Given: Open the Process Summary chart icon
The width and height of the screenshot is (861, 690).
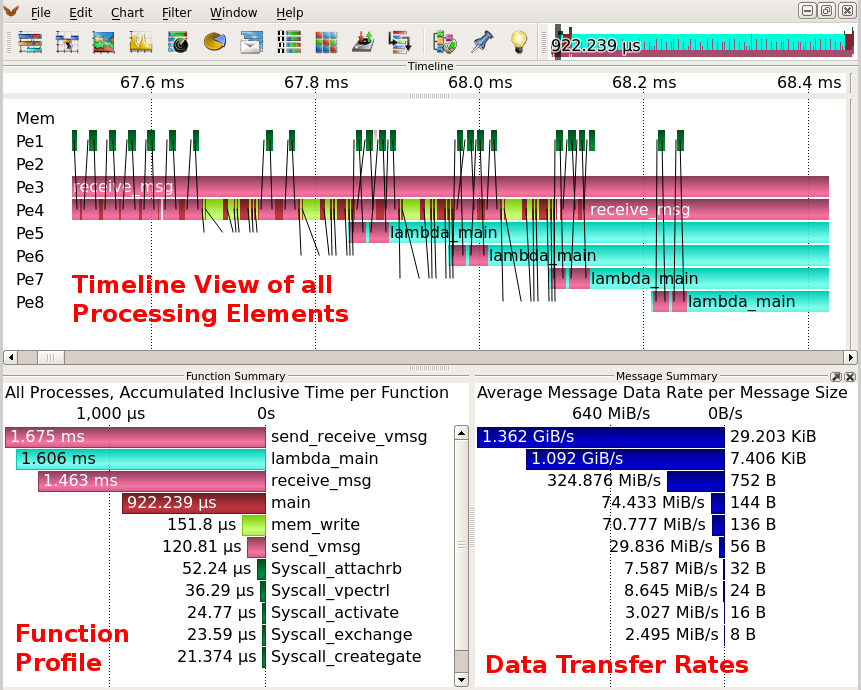Looking at the screenshot, I should coord(289,42).
